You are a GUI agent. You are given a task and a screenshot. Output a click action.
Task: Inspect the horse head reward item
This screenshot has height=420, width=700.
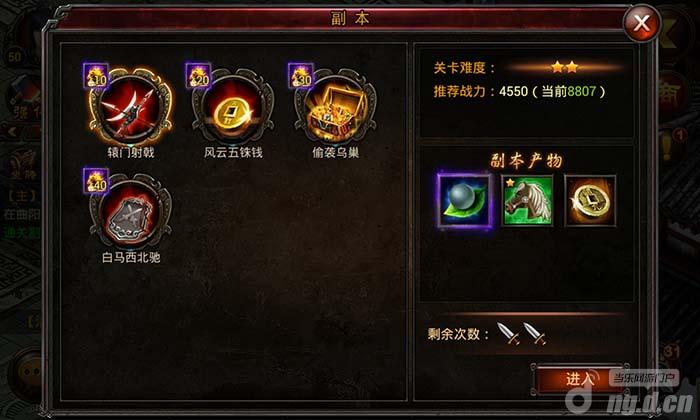pos(527,201)
